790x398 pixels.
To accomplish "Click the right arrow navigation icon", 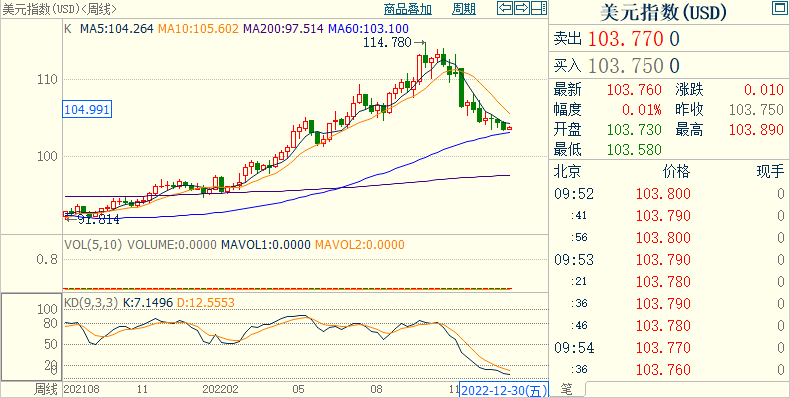I will (x=522, y=8).
